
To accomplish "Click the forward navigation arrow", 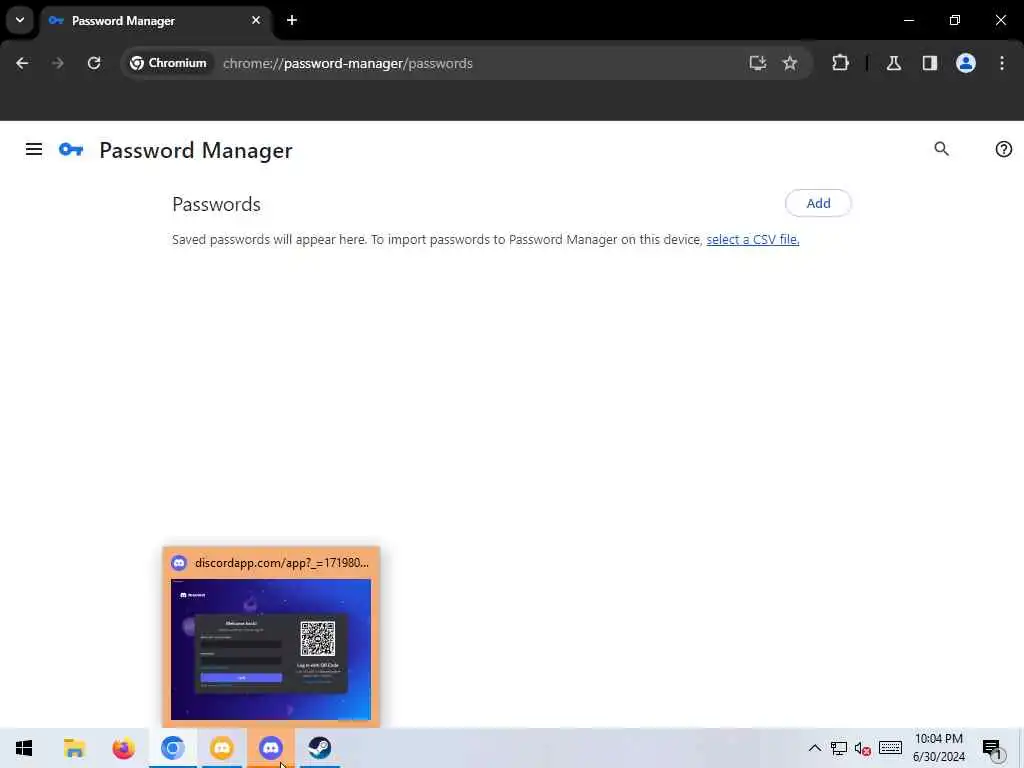I will pos(58,63).
